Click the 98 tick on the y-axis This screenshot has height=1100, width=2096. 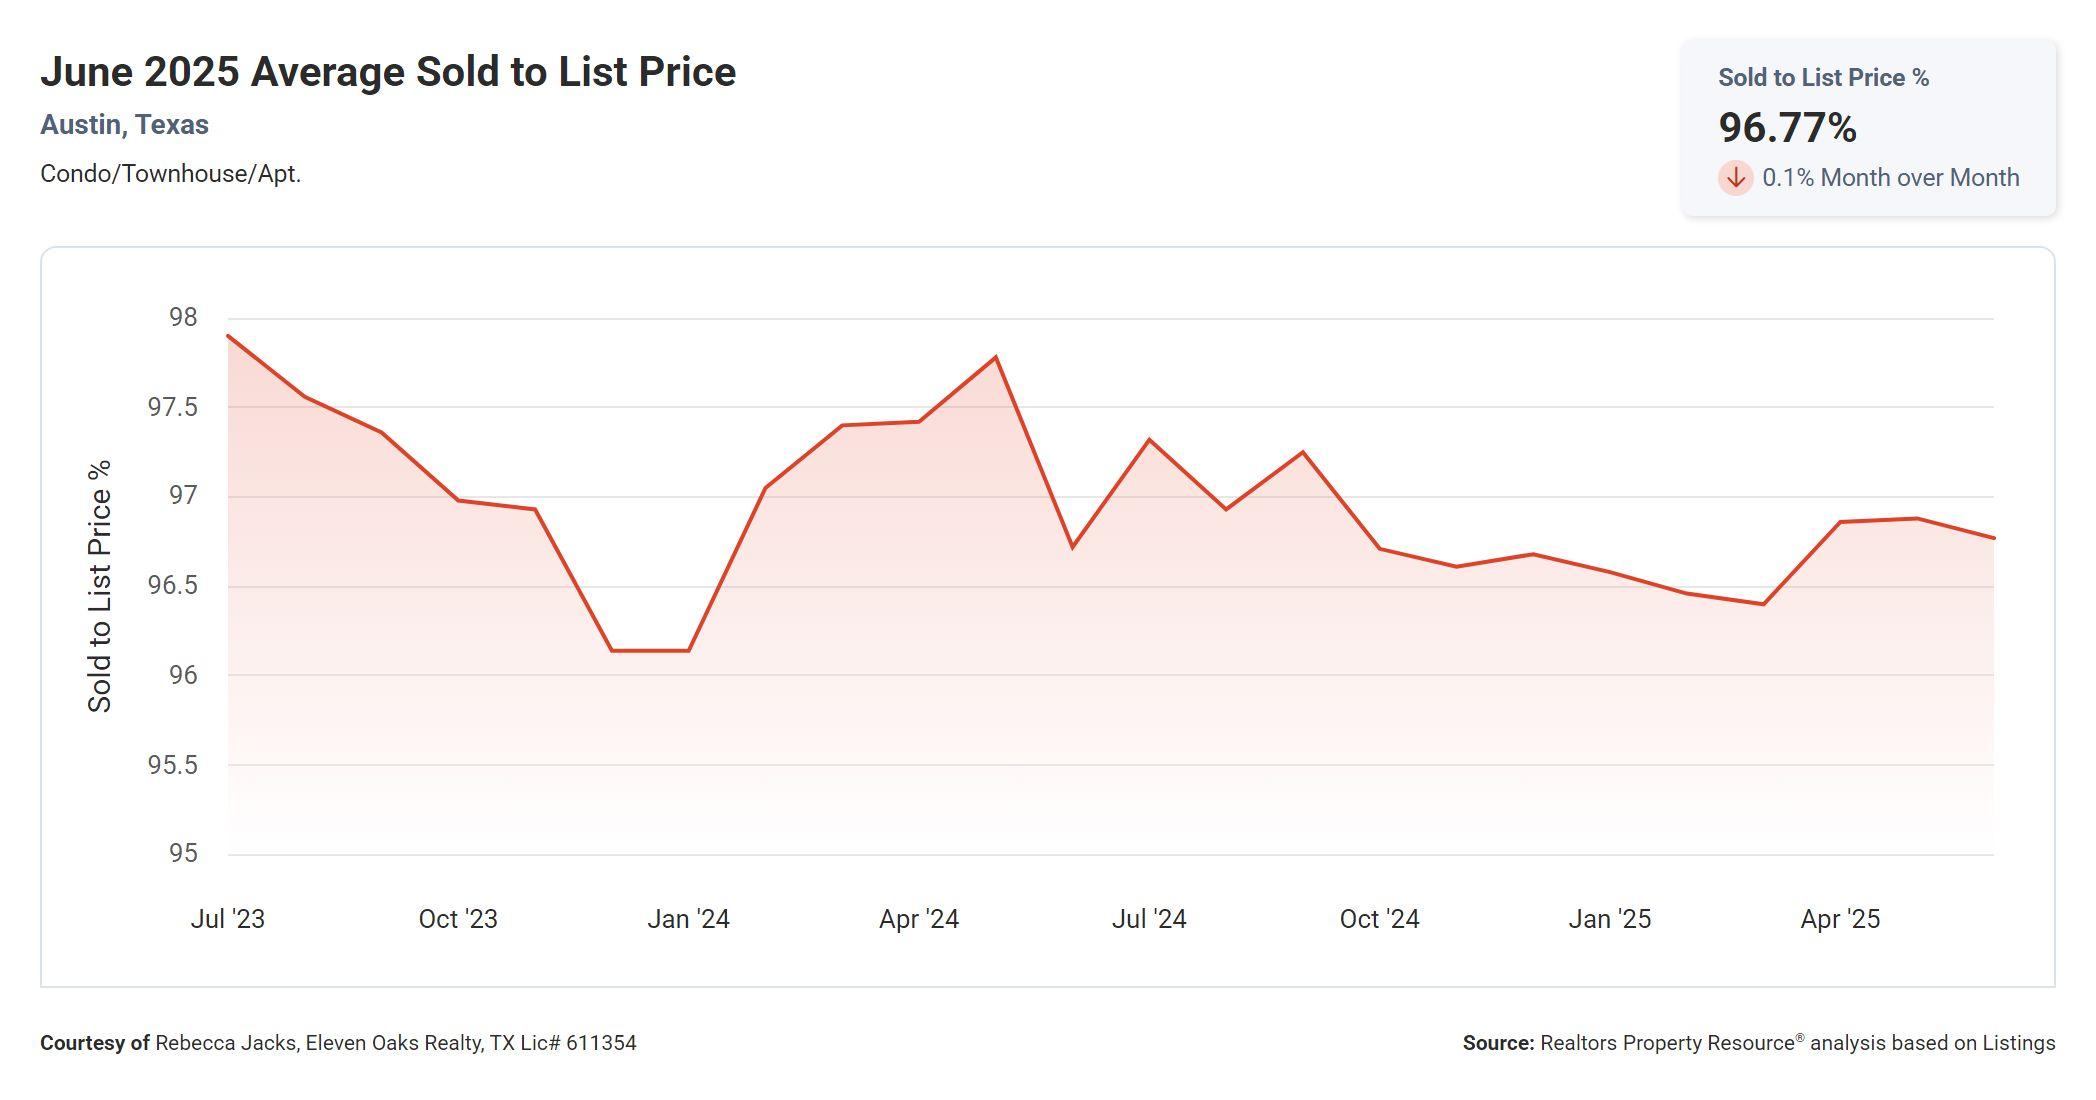pos(183,318)
